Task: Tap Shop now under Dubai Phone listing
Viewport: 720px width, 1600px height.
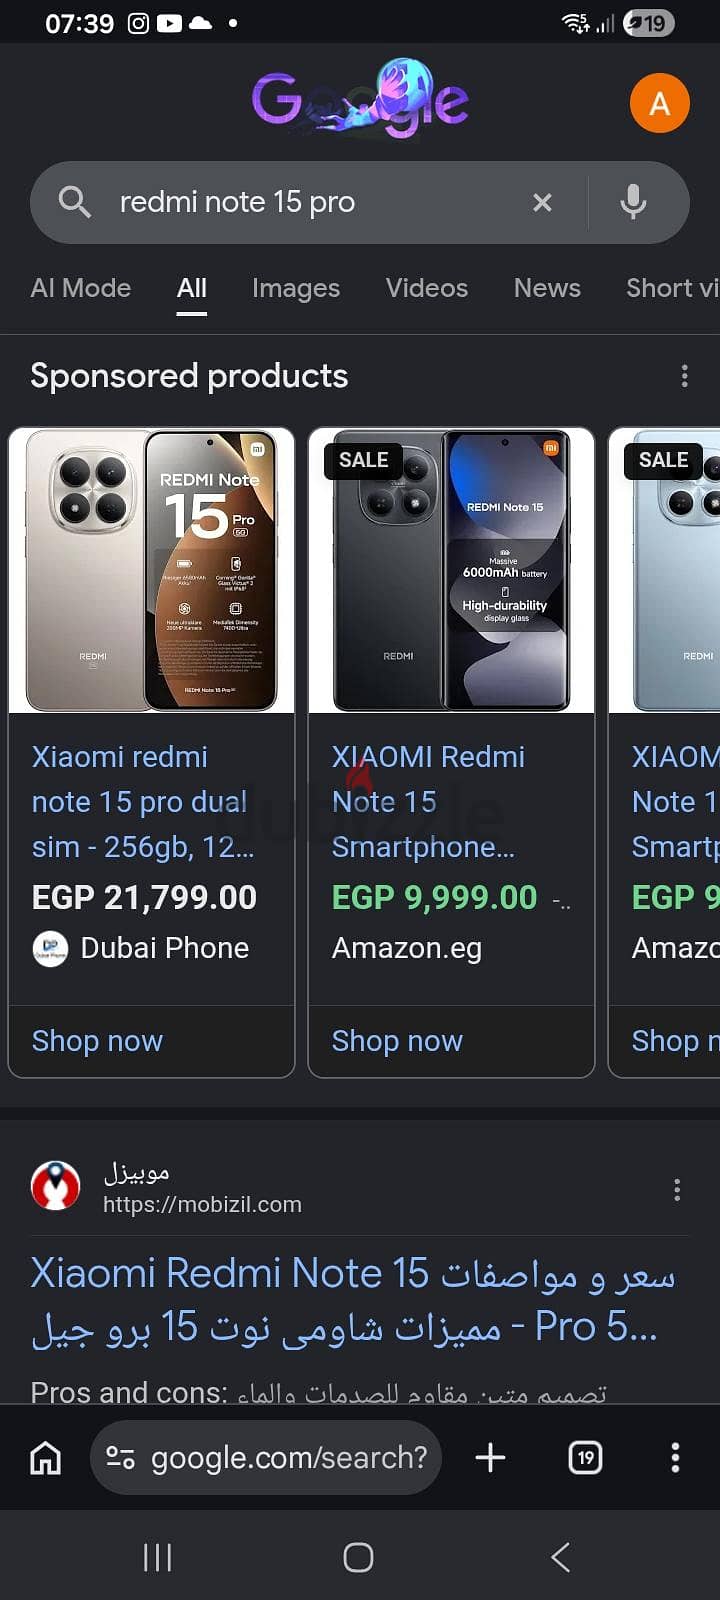Action: tap(97, 1041)
